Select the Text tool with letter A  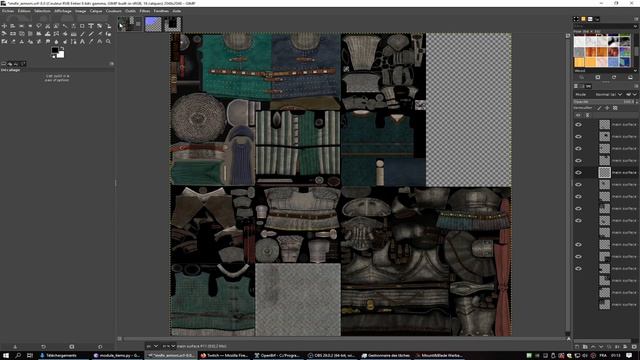pyautogui.click(x=82, y=42)
